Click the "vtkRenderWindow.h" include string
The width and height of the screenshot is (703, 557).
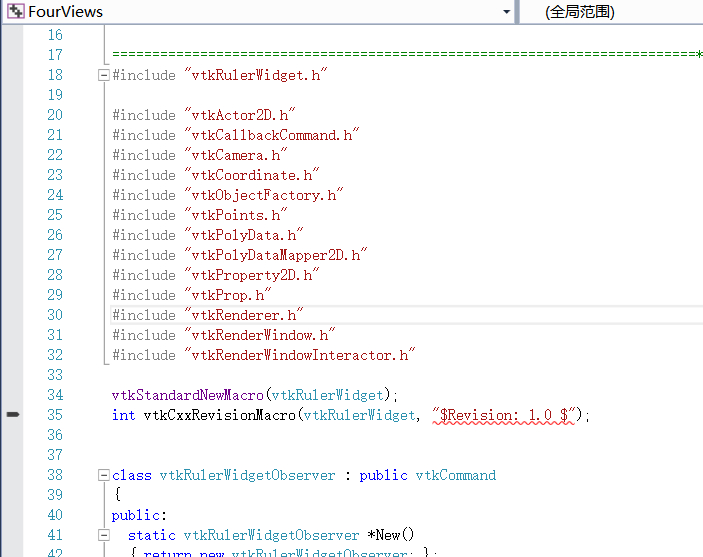[x=260, y=335]
